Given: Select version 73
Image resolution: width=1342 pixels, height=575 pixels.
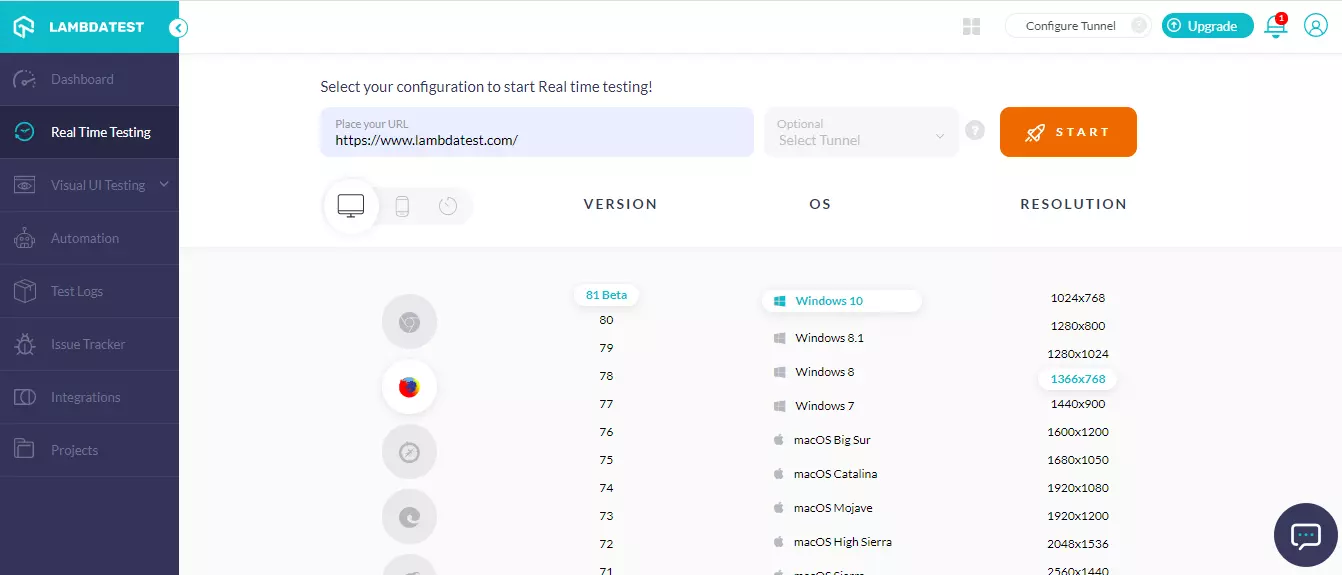Looking at the screenshot, I should tap(606, 516).
